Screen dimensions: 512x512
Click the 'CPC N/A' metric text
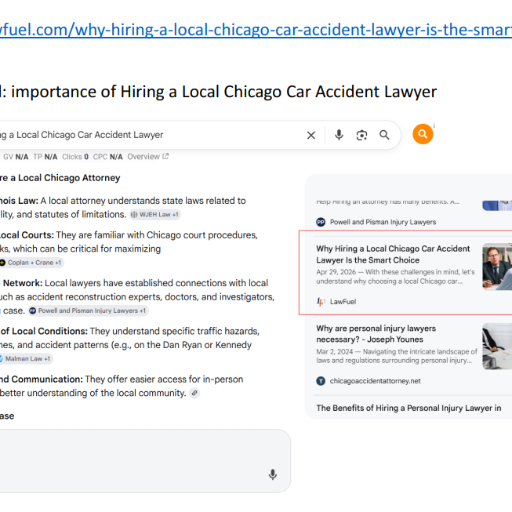[x=108, y=157]
